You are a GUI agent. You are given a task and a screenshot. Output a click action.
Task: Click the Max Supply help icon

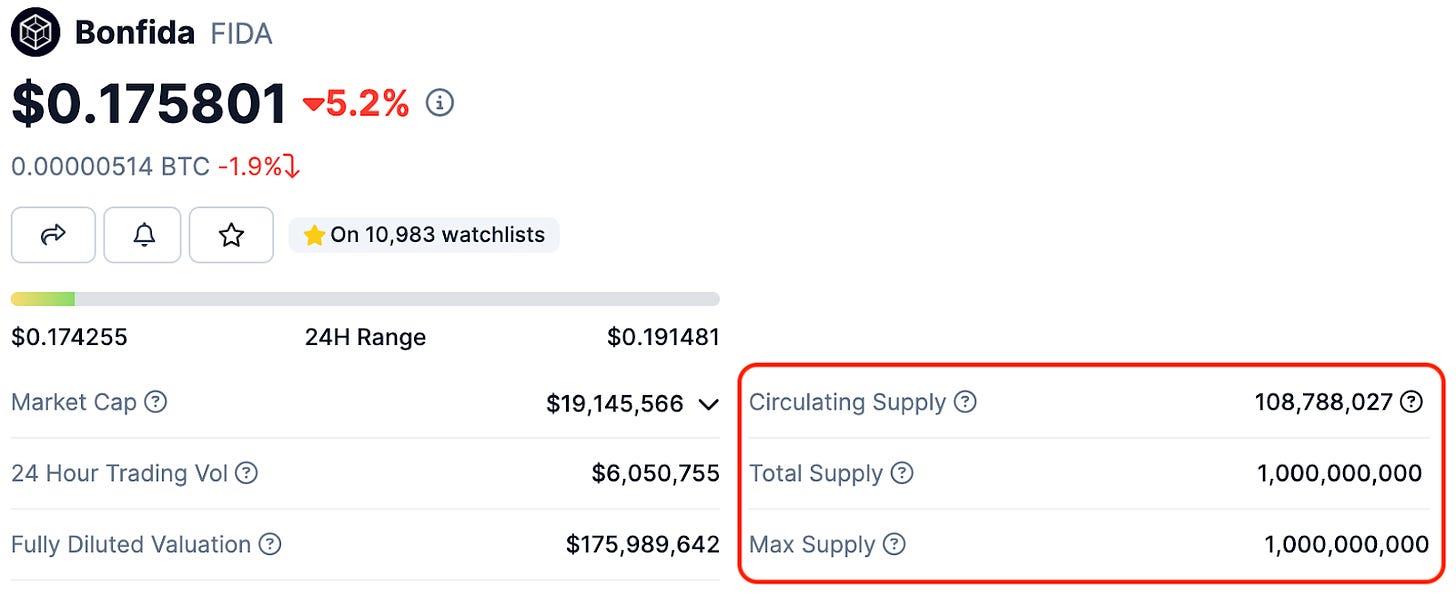(894, 545)
